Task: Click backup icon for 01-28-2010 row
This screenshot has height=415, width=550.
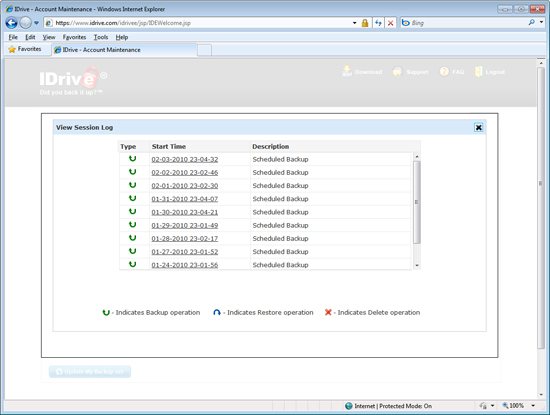Action: pos(132,238)
